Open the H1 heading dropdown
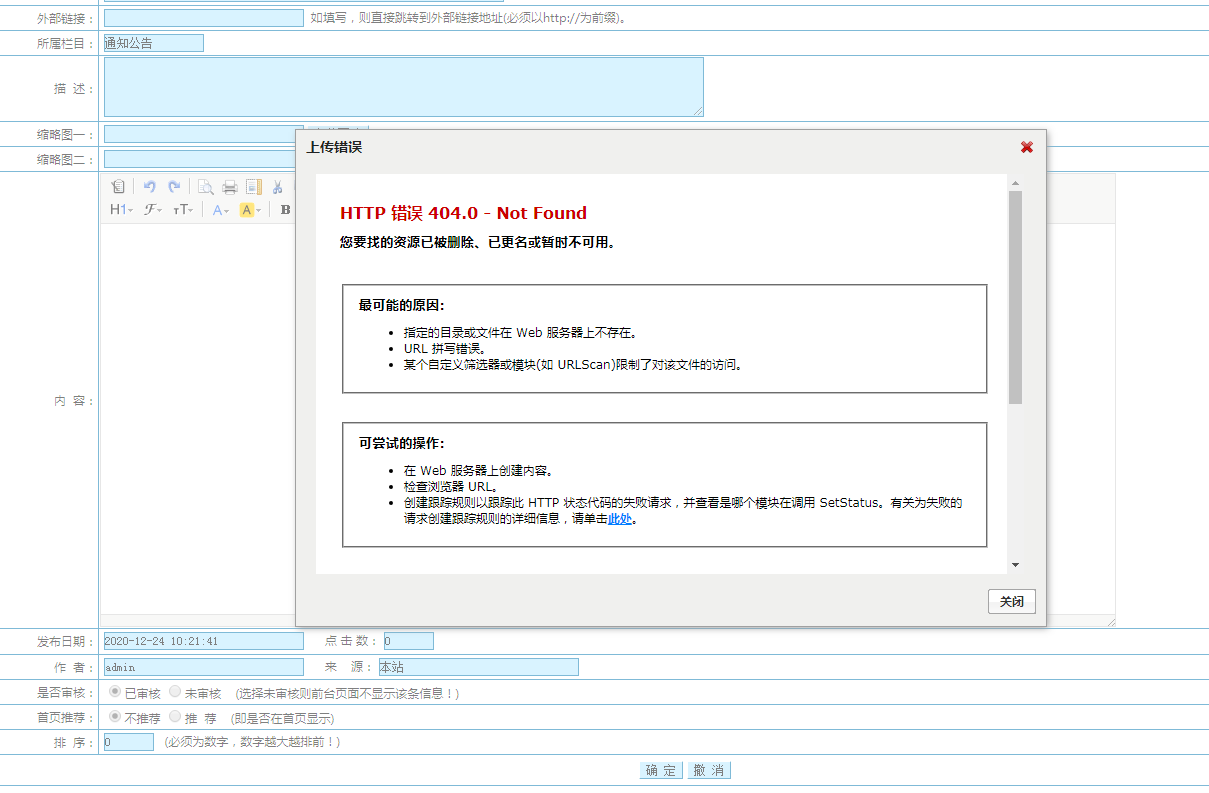The height and width of the screenshot is (793, 1209). tap(118, 210)
